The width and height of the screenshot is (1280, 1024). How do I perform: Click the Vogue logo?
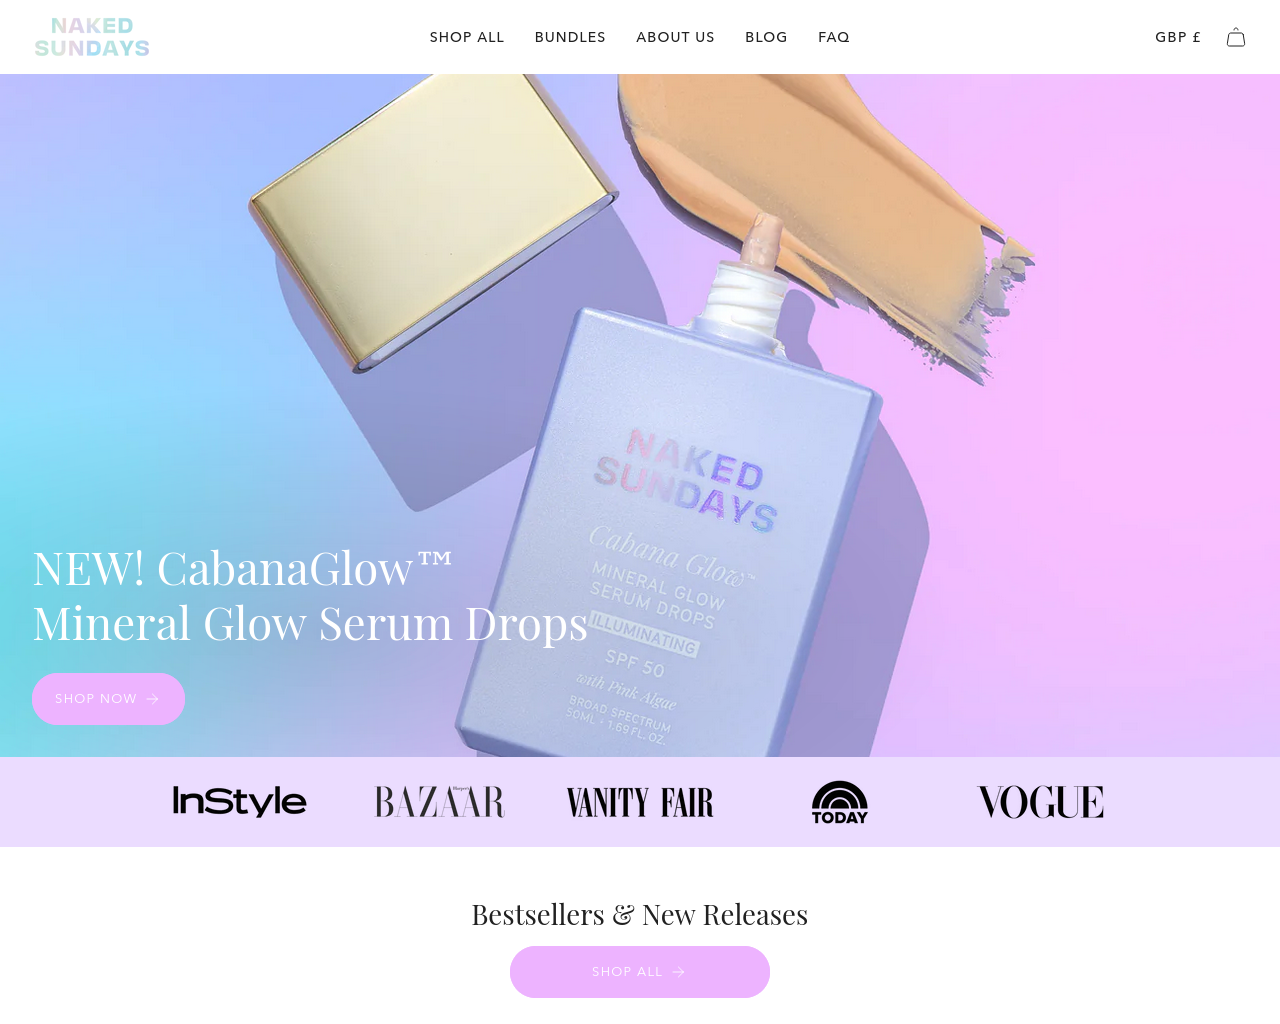pos(1040,802)
